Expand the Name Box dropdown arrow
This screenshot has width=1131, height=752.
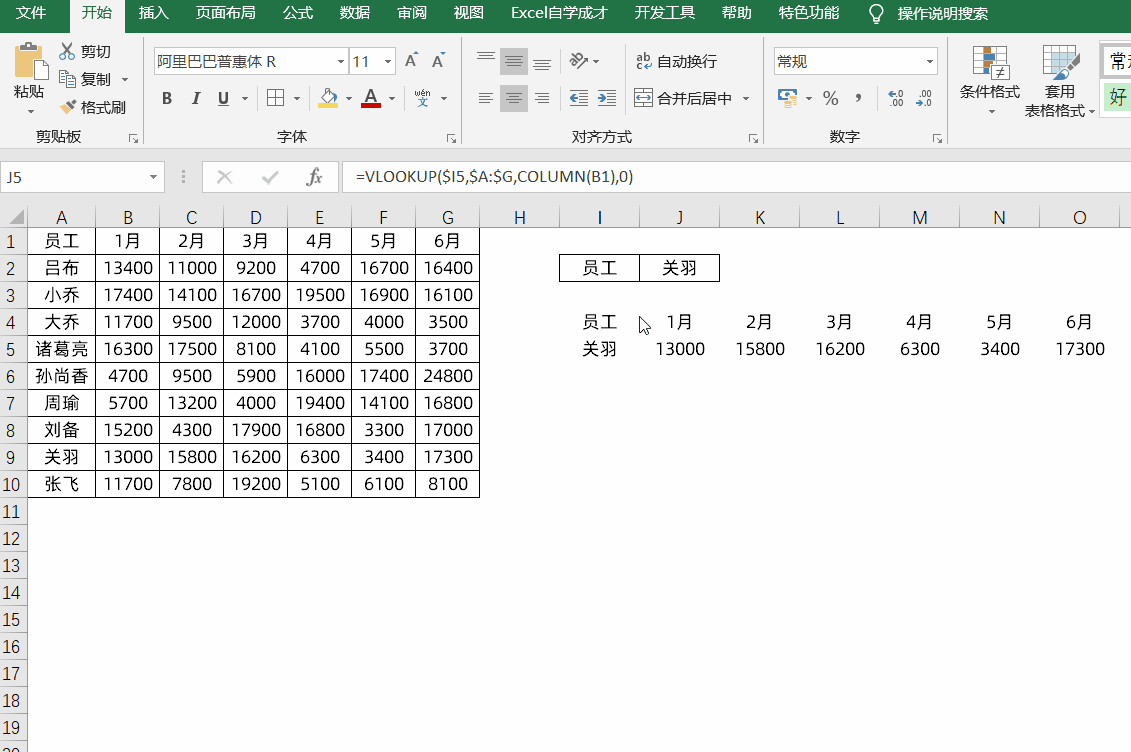[153, 177]
